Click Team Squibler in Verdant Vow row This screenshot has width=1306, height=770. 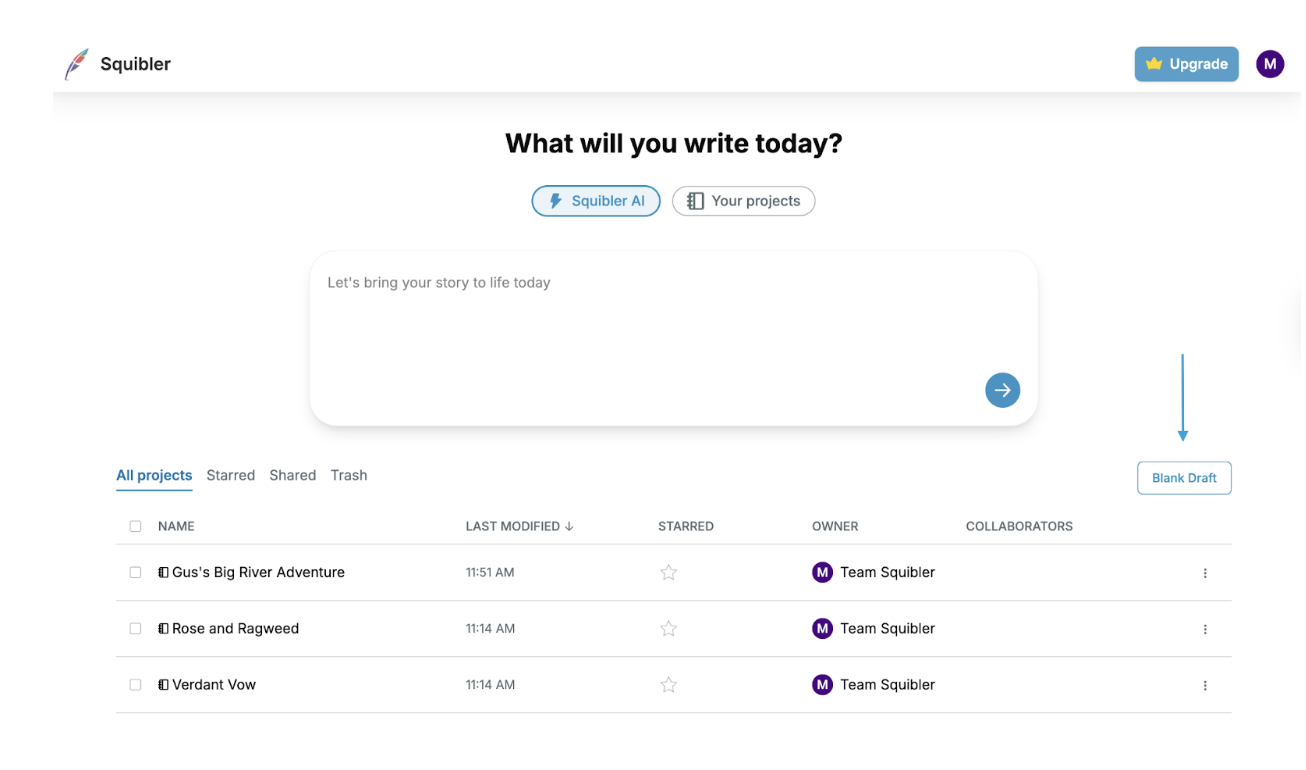tap(887, 684)
